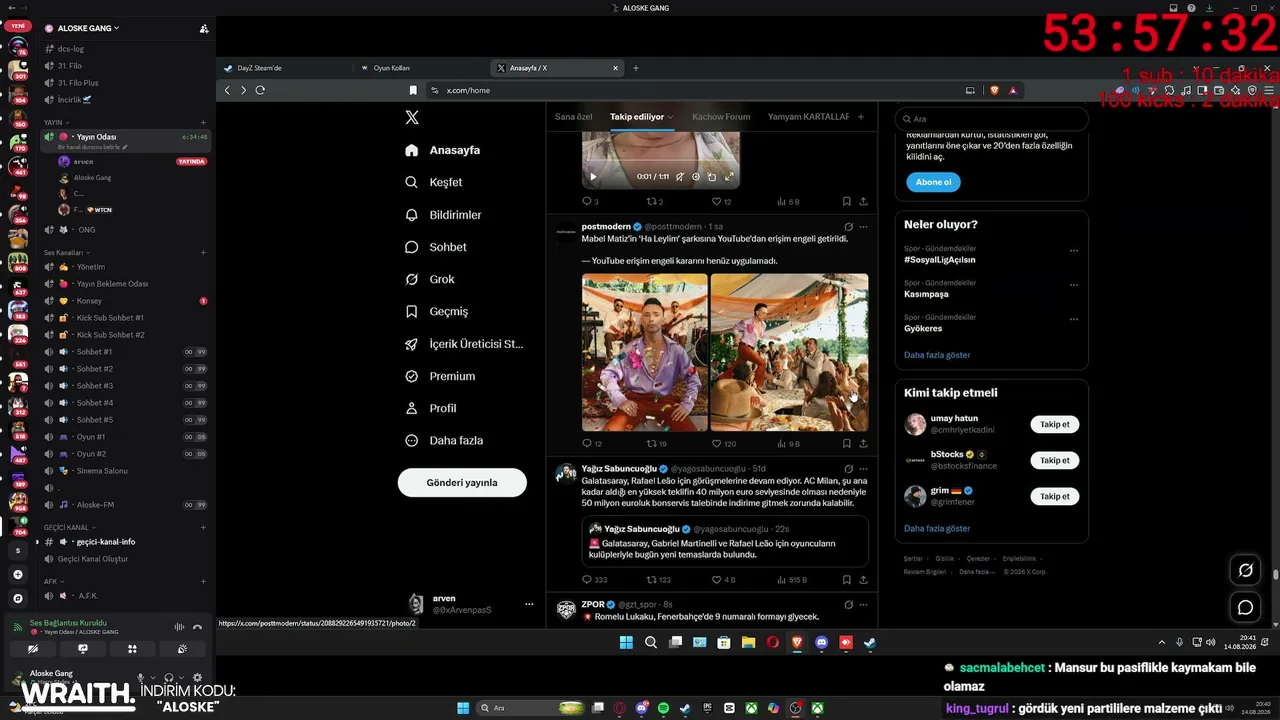Collapse the AFK channel category

pos(54,581)
